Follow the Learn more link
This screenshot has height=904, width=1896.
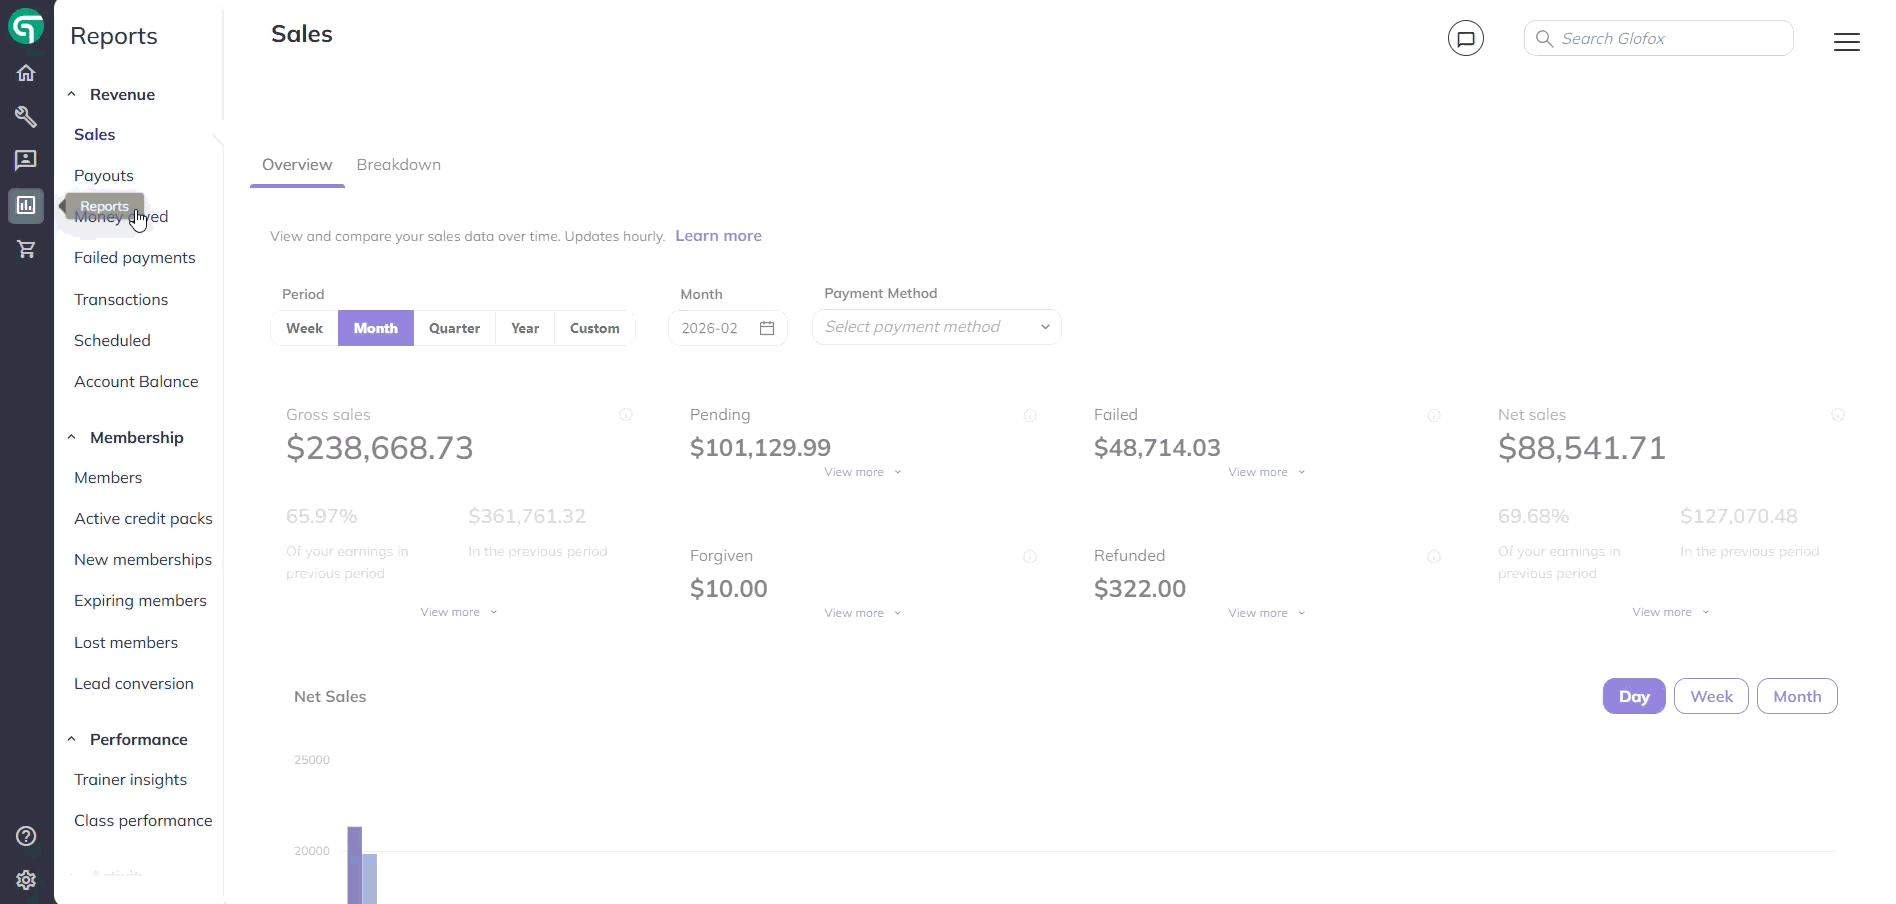click(x=718, y=236)
